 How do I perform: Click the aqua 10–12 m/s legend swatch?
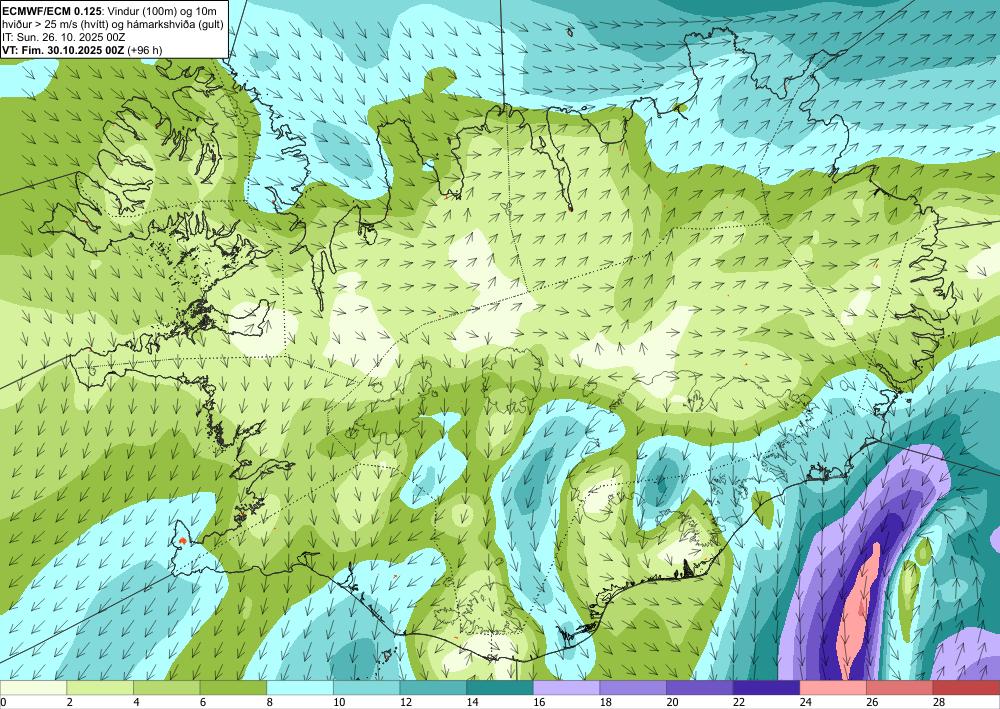pos(366,688)
